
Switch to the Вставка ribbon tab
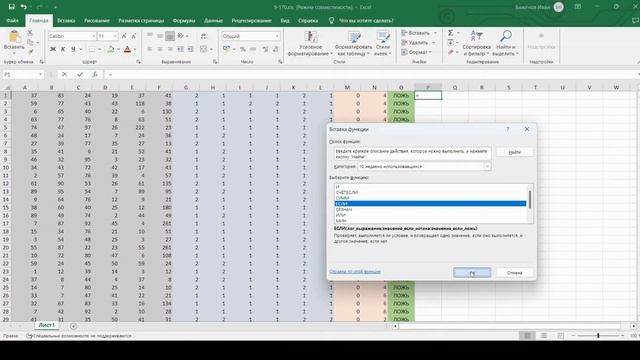(x=66, y=20)
